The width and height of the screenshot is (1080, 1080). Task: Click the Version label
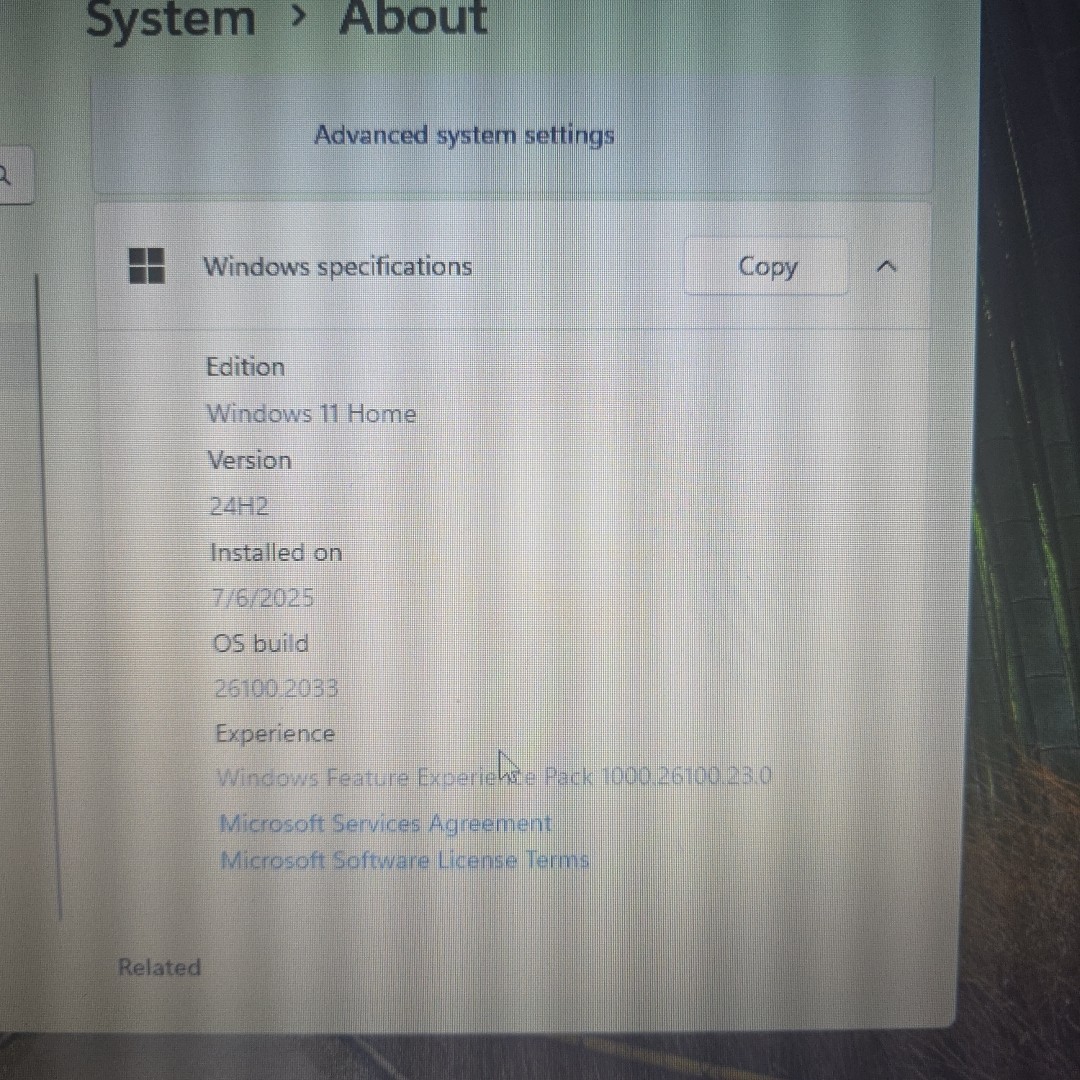point(249,460)
